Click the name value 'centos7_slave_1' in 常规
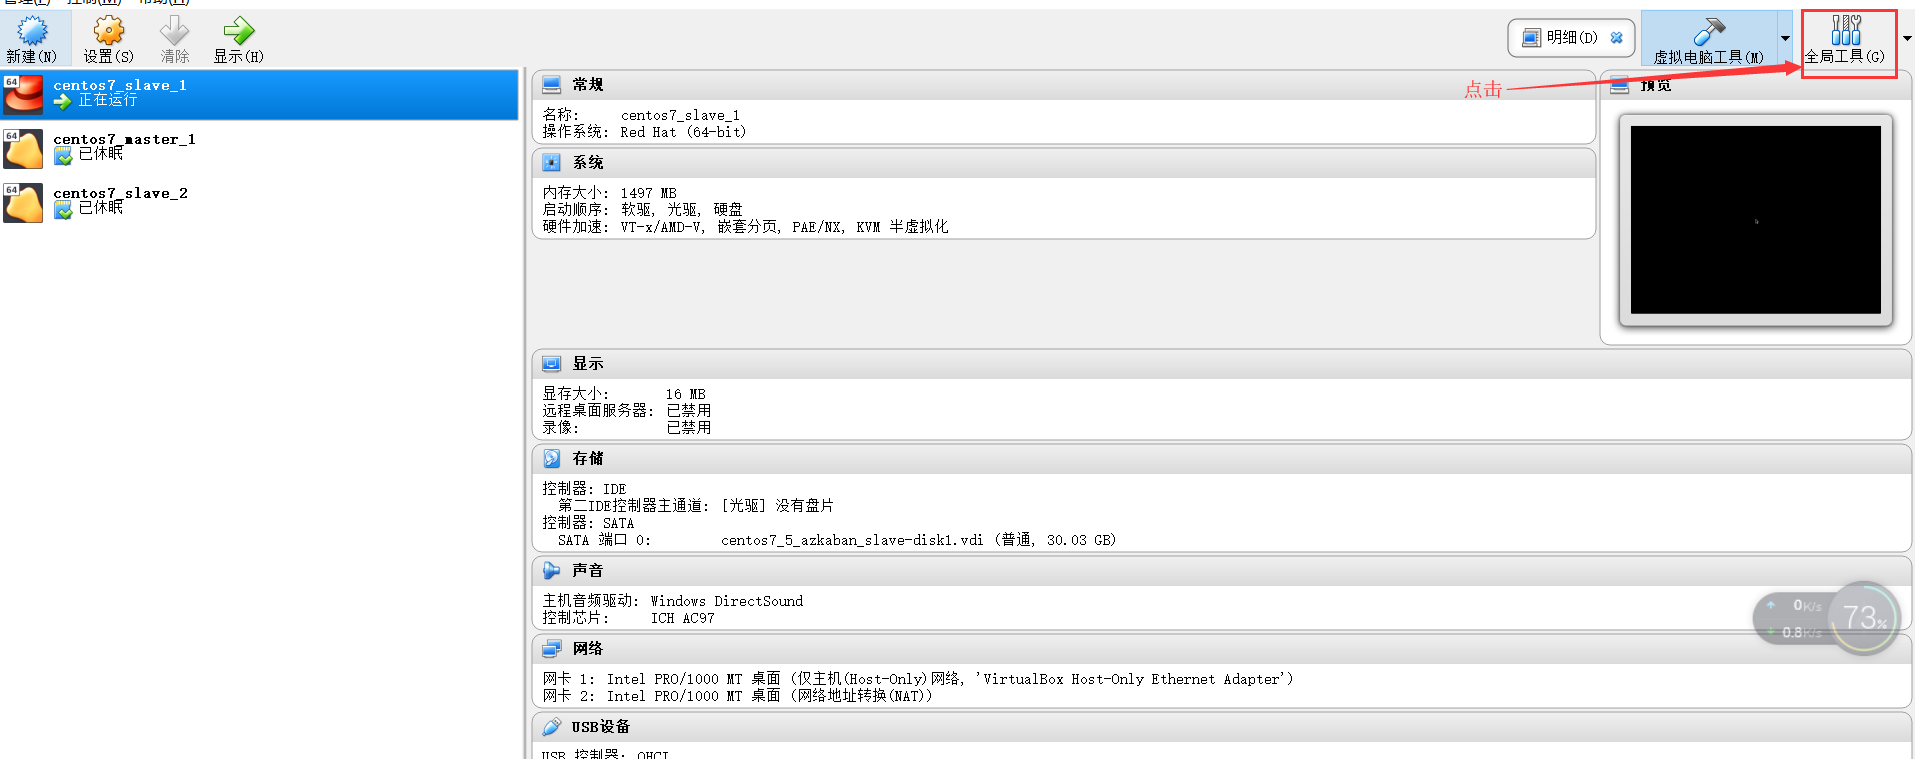Viewport: 1915px width, 759px height. (x=680, y=116)
